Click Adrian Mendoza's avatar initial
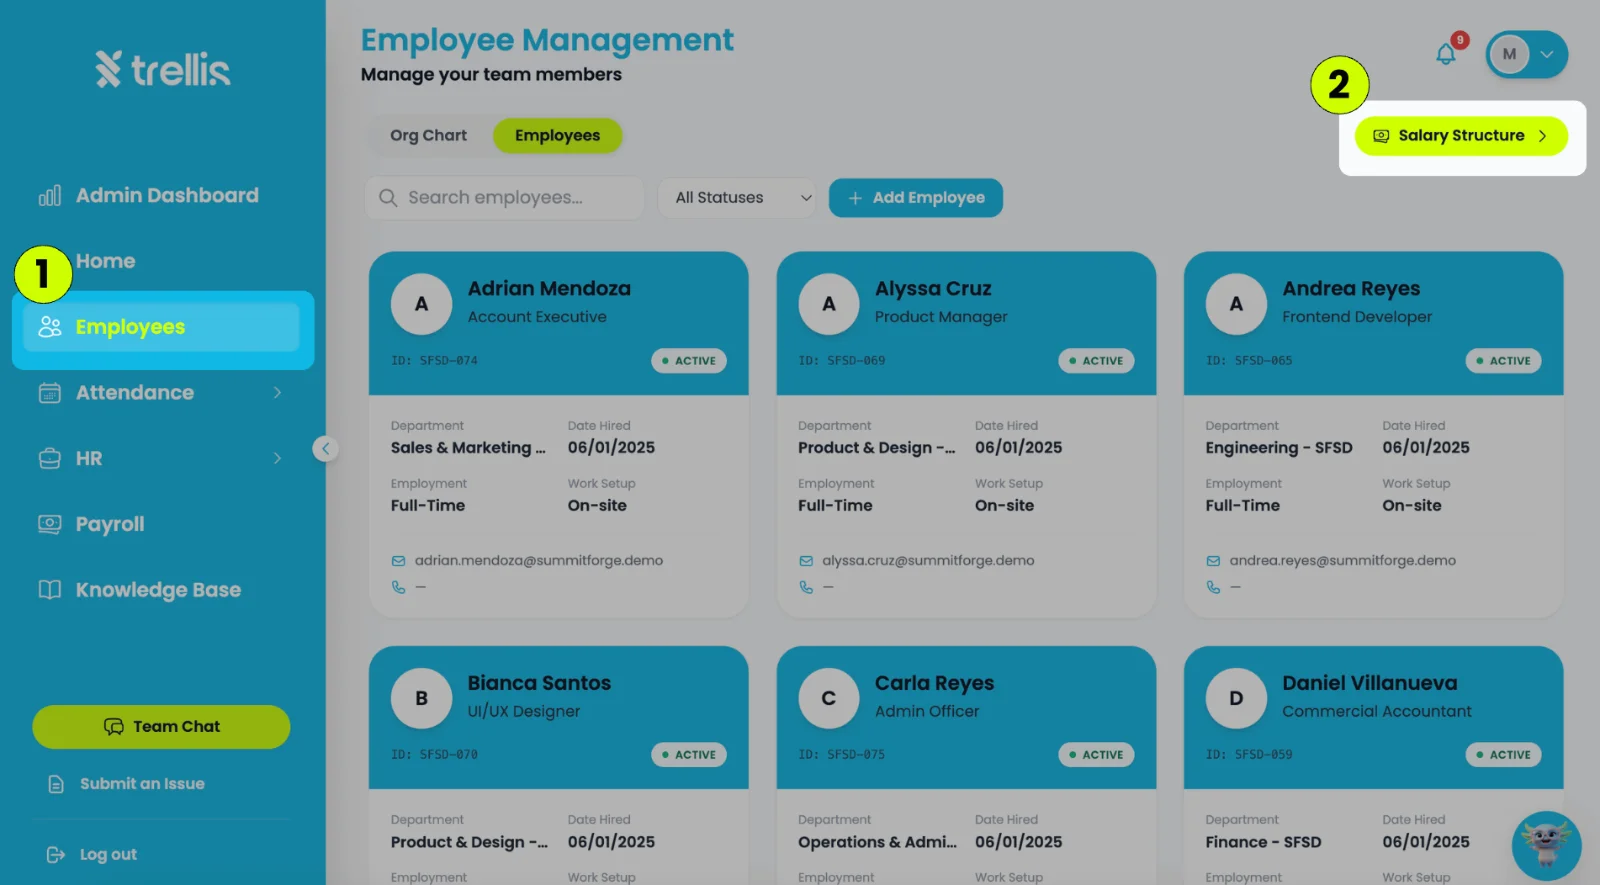The height and width of the screenshot is (885, 1600). (421, 304)
